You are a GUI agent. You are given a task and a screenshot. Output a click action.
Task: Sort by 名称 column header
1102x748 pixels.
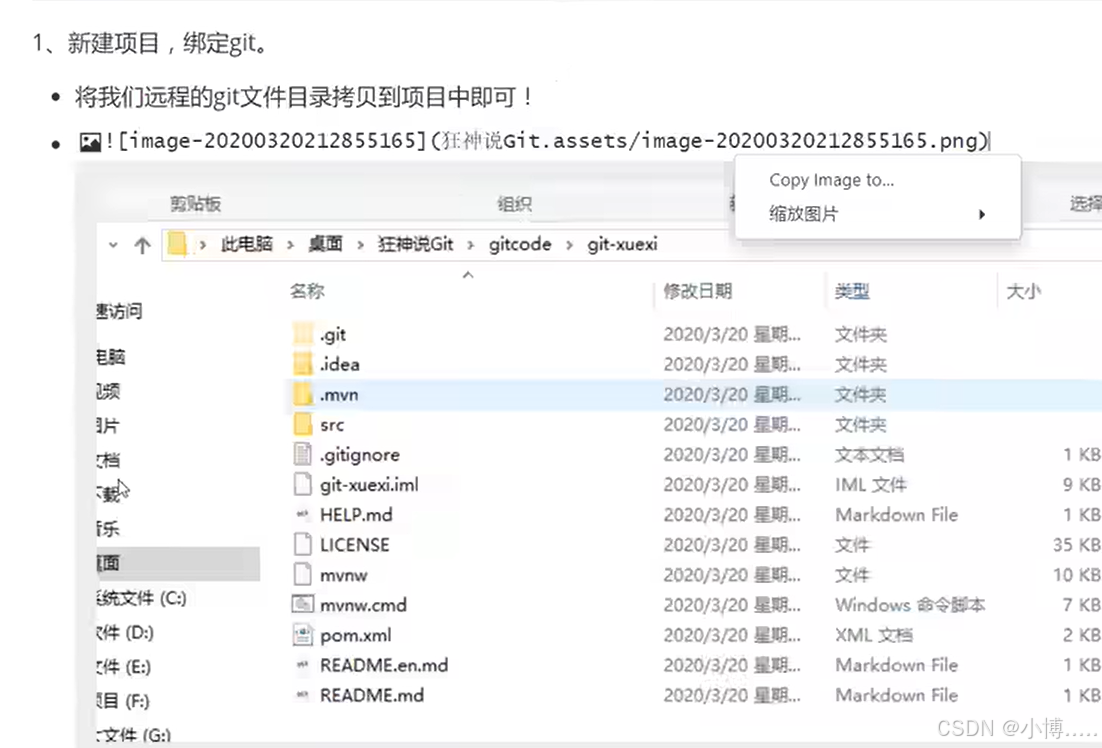pos(307,291)
